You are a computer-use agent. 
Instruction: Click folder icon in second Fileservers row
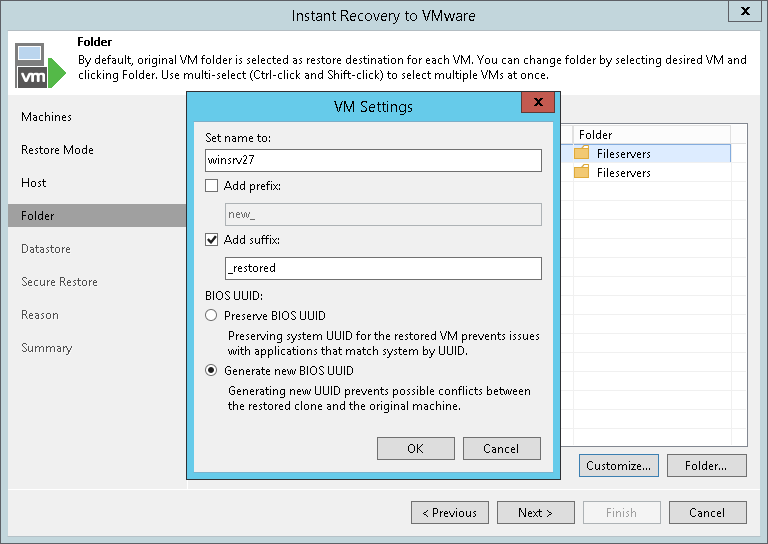pos(582,173)
